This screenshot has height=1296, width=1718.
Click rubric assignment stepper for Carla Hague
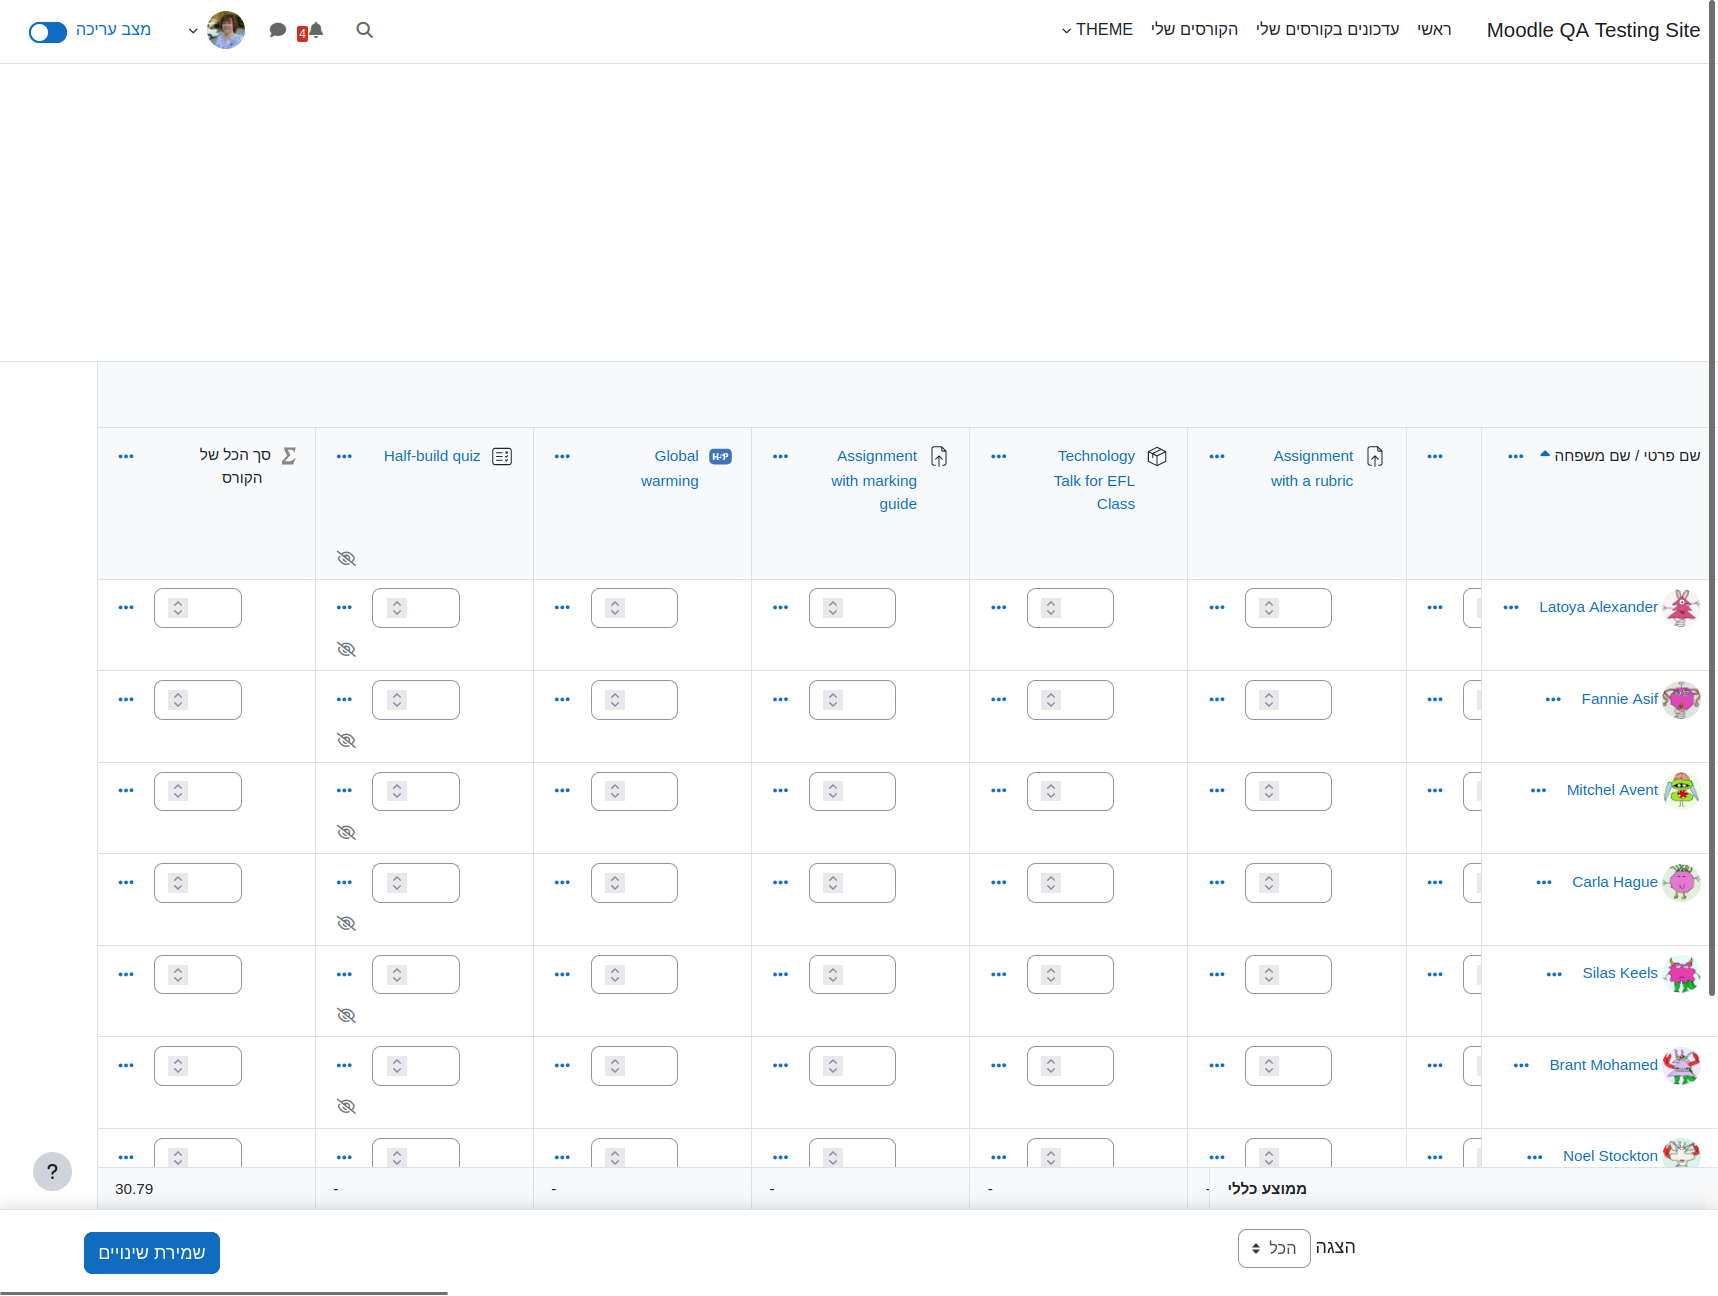point(1269,883)
